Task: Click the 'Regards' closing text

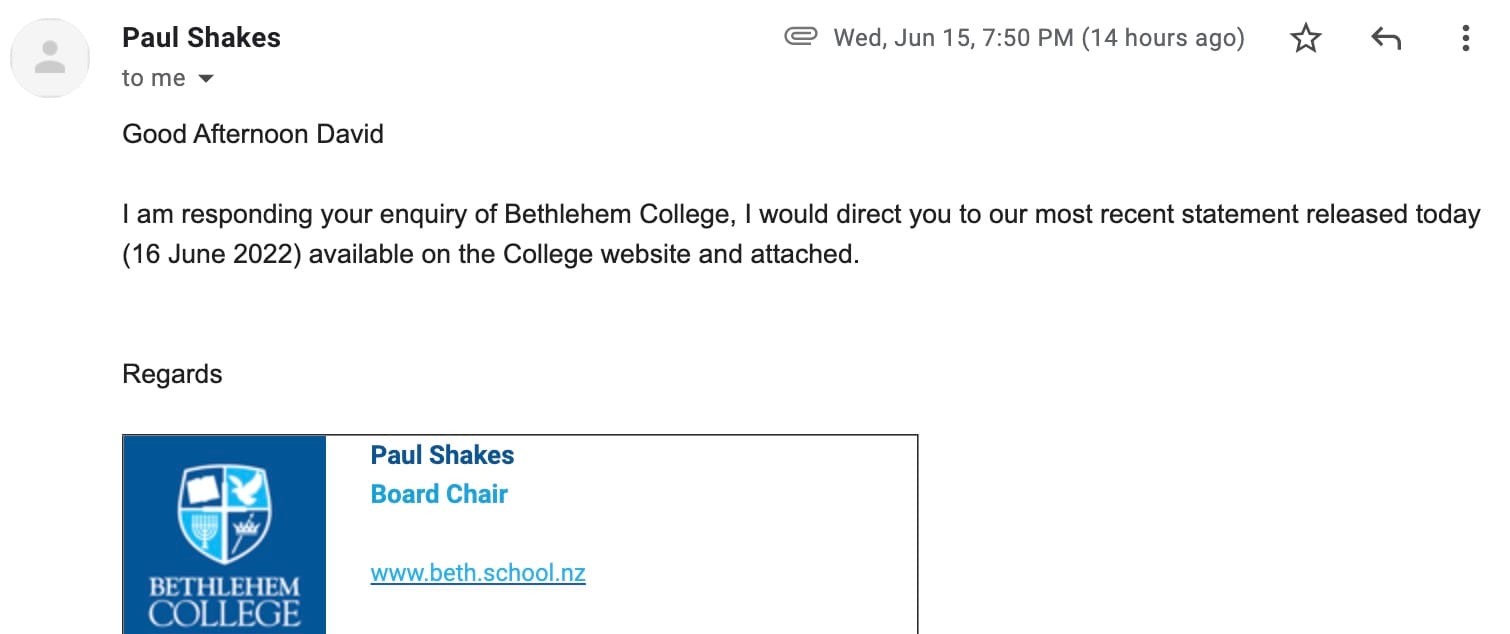Action: point(171,373)
